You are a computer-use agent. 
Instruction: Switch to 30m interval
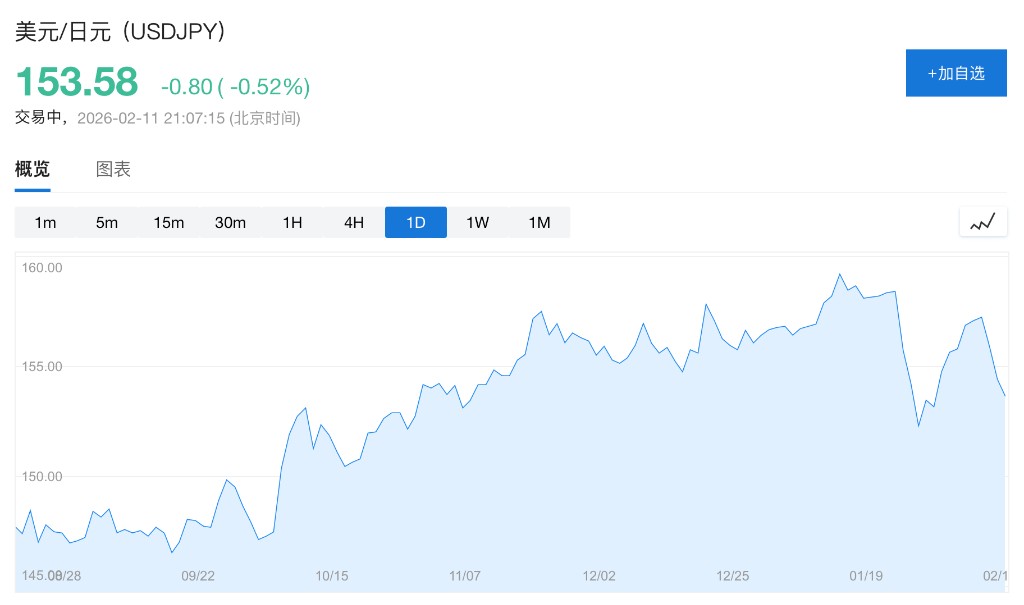230,222
